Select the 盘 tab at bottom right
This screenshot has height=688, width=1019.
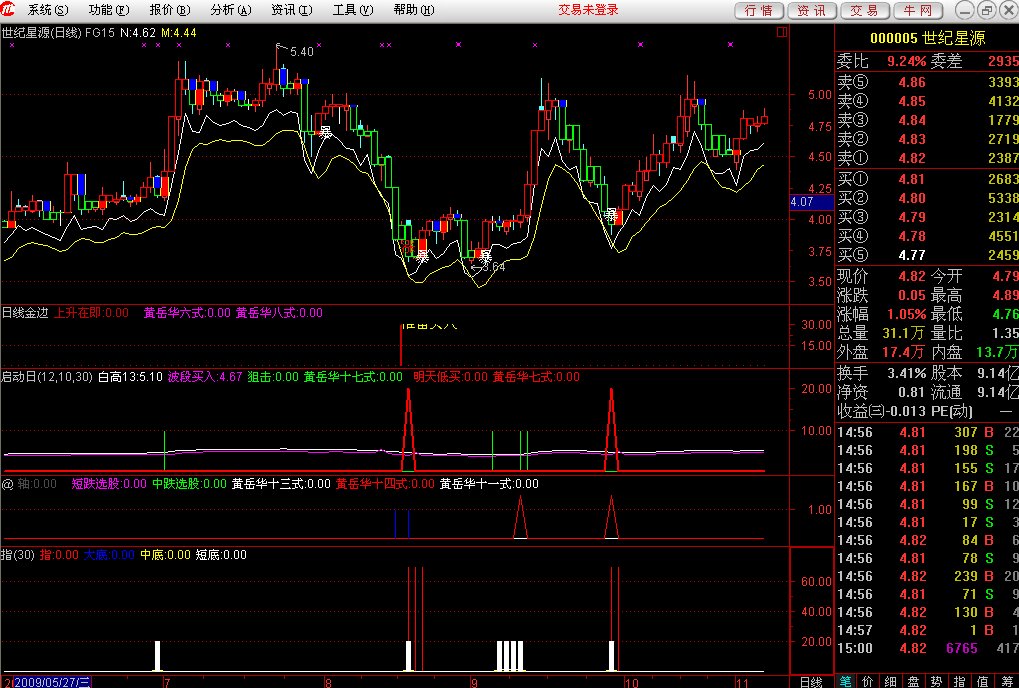pyautogui.click(x=913, y=681)
